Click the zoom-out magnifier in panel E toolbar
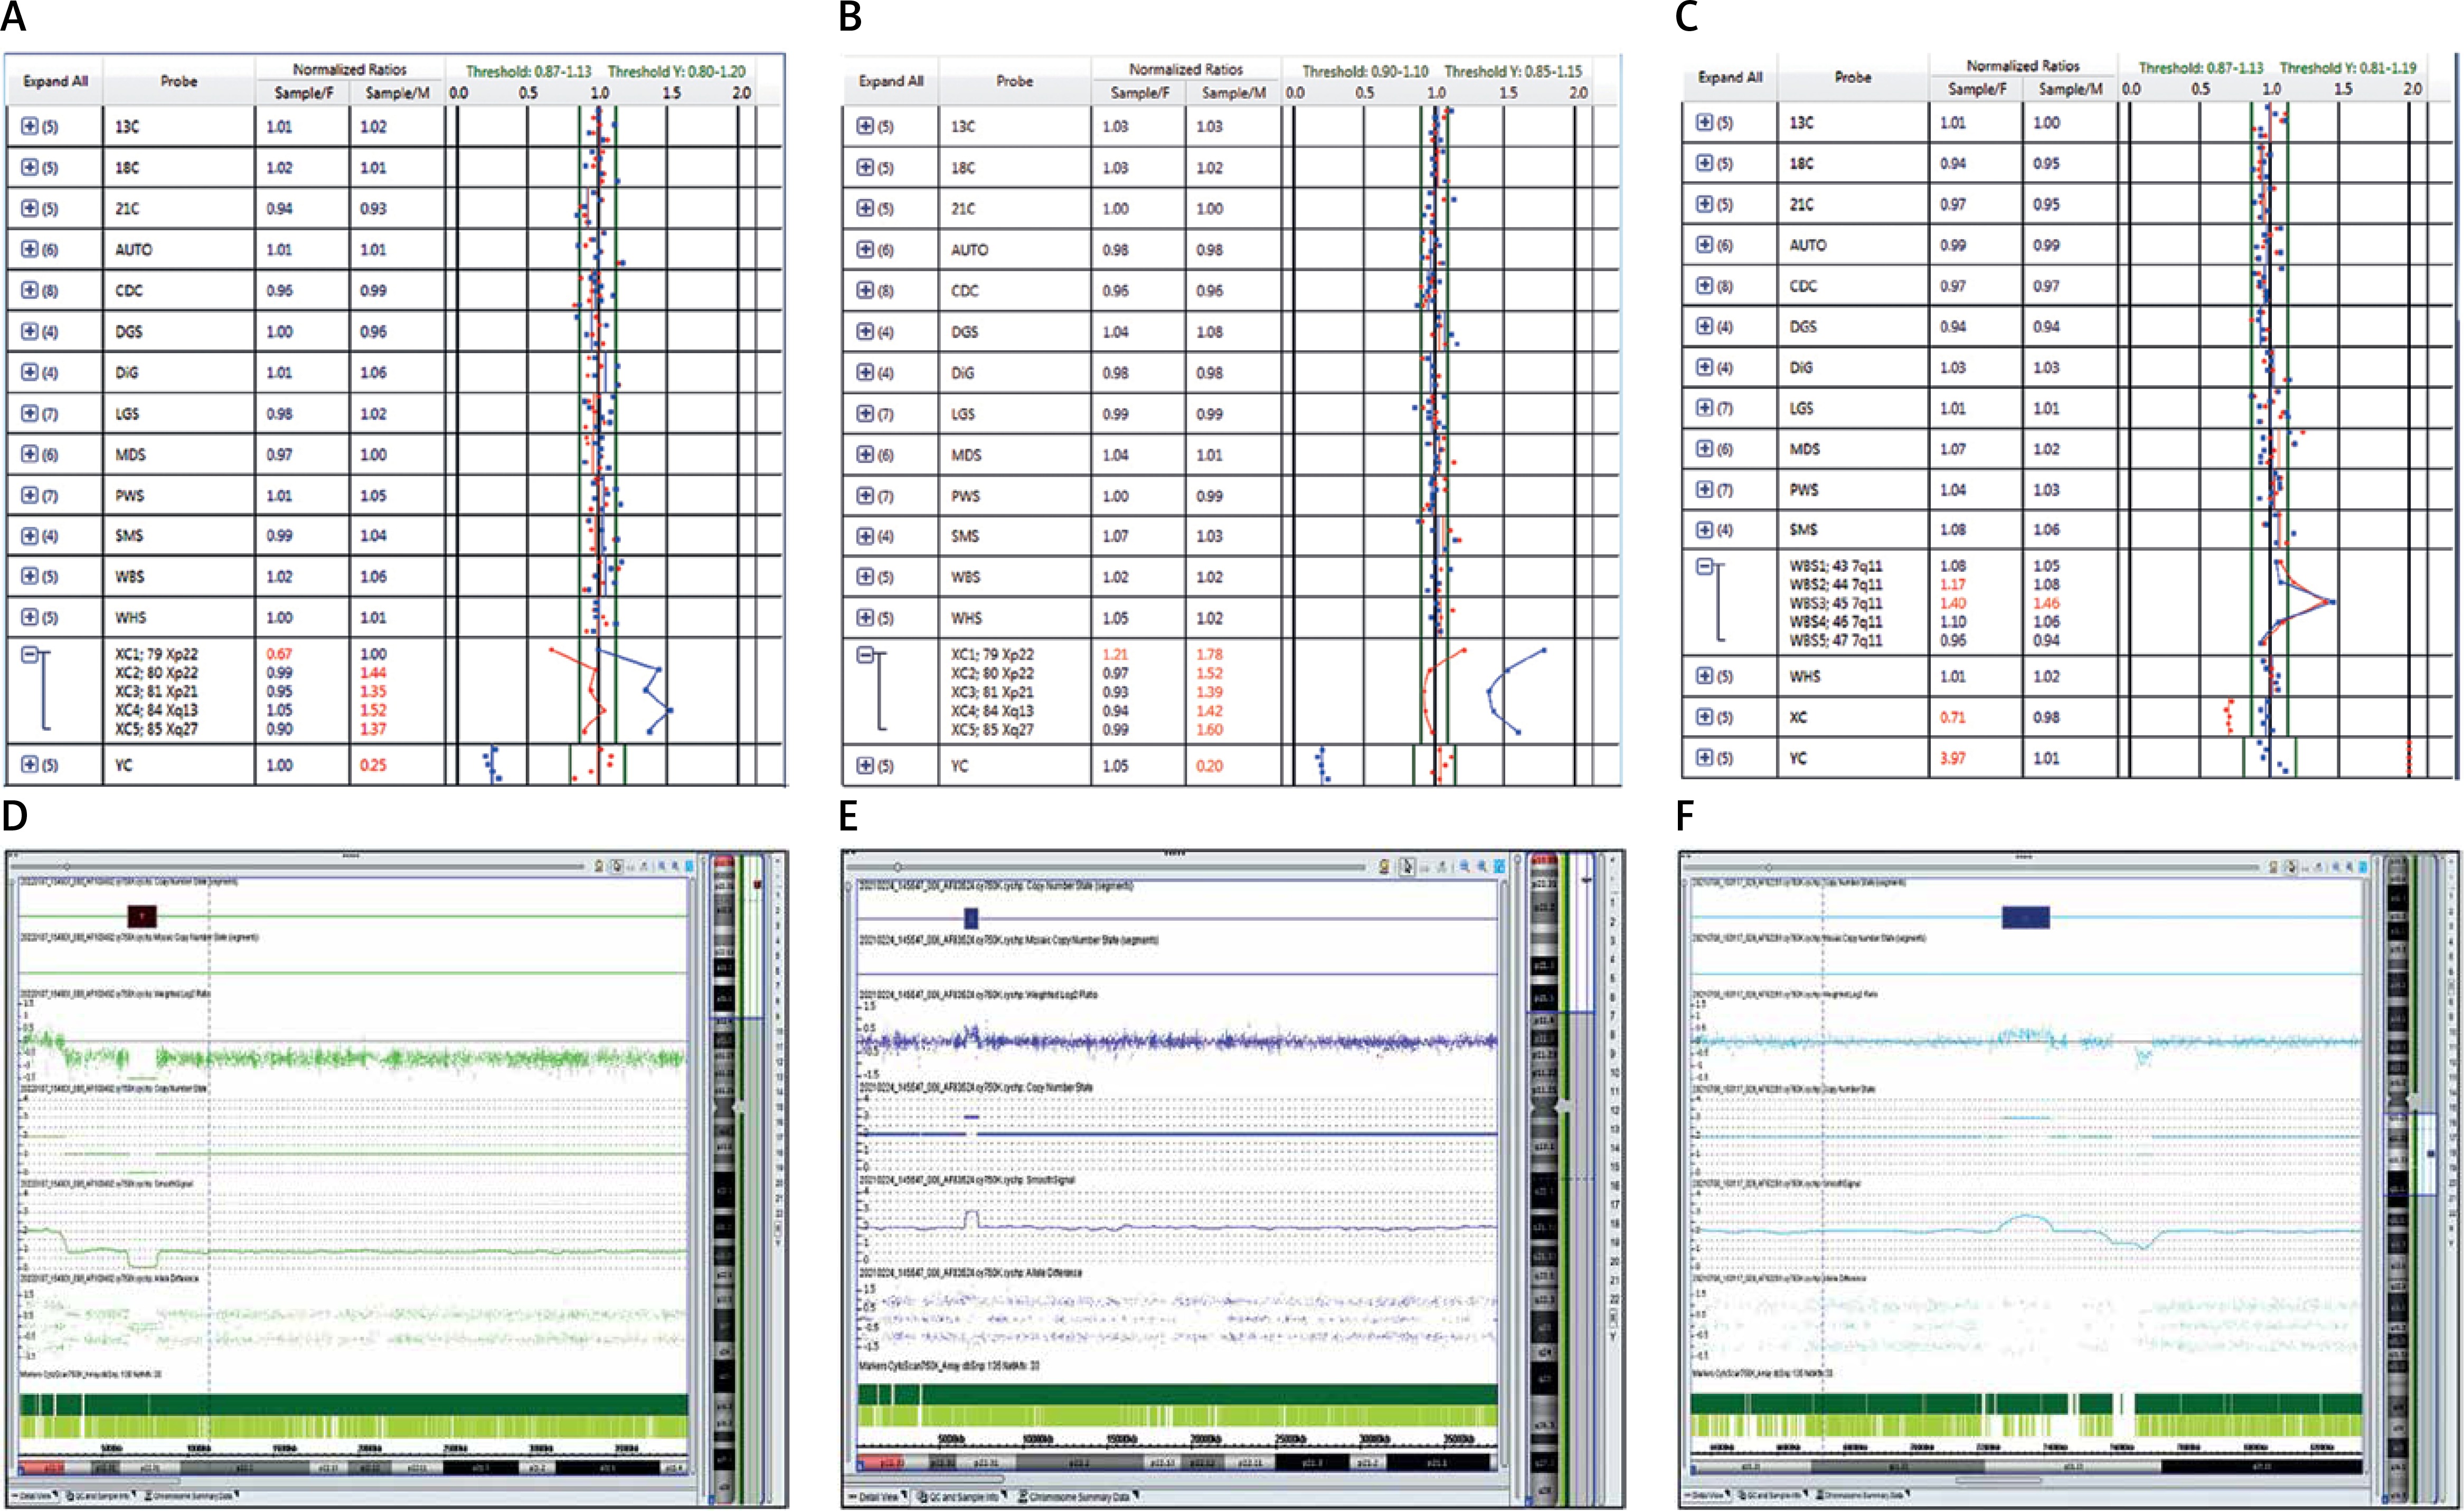 pyautogui.click(x=1482, y=867)
